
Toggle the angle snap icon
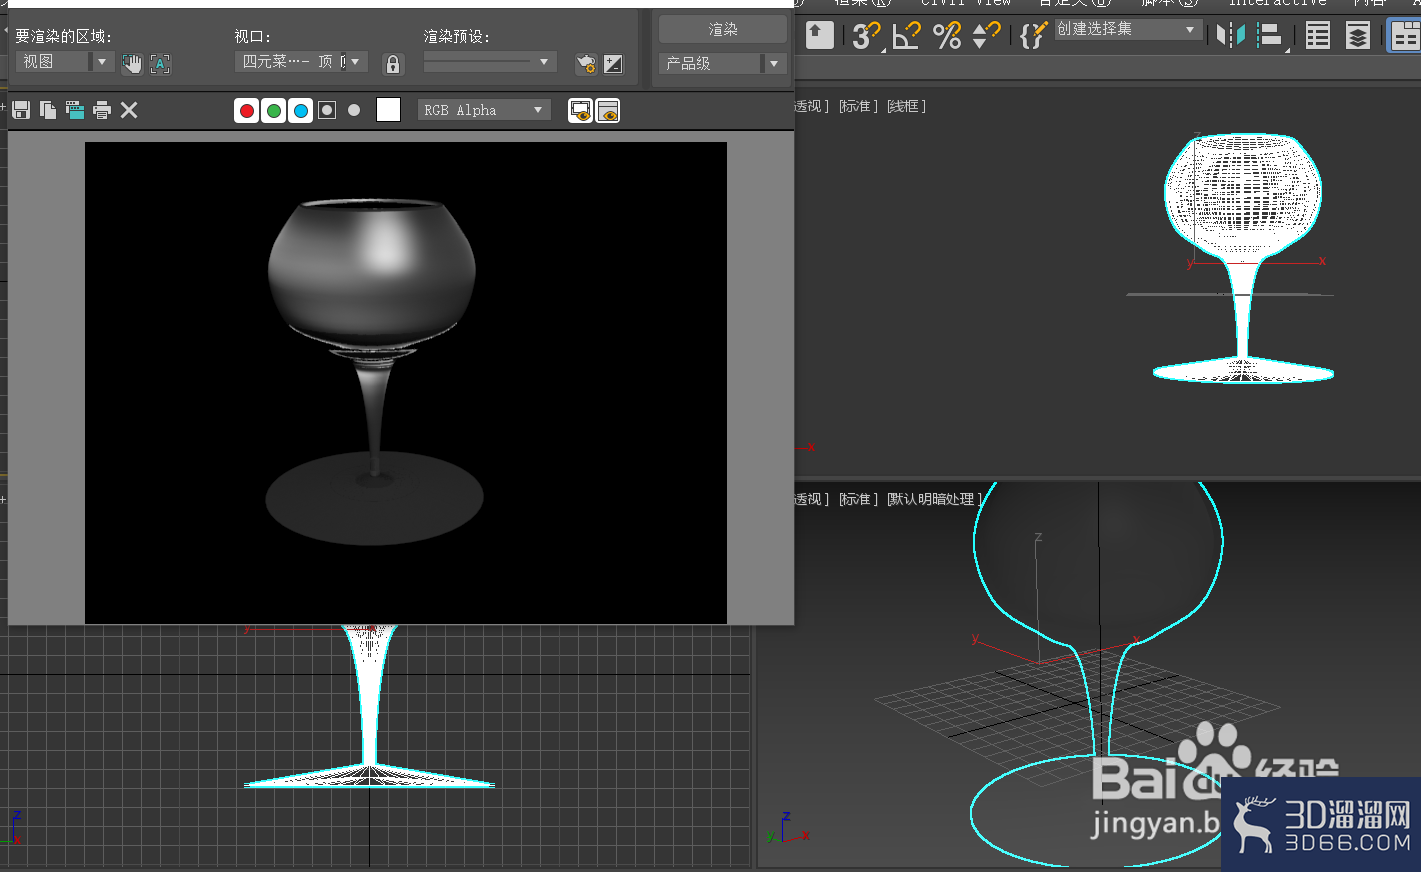point(906,35)
